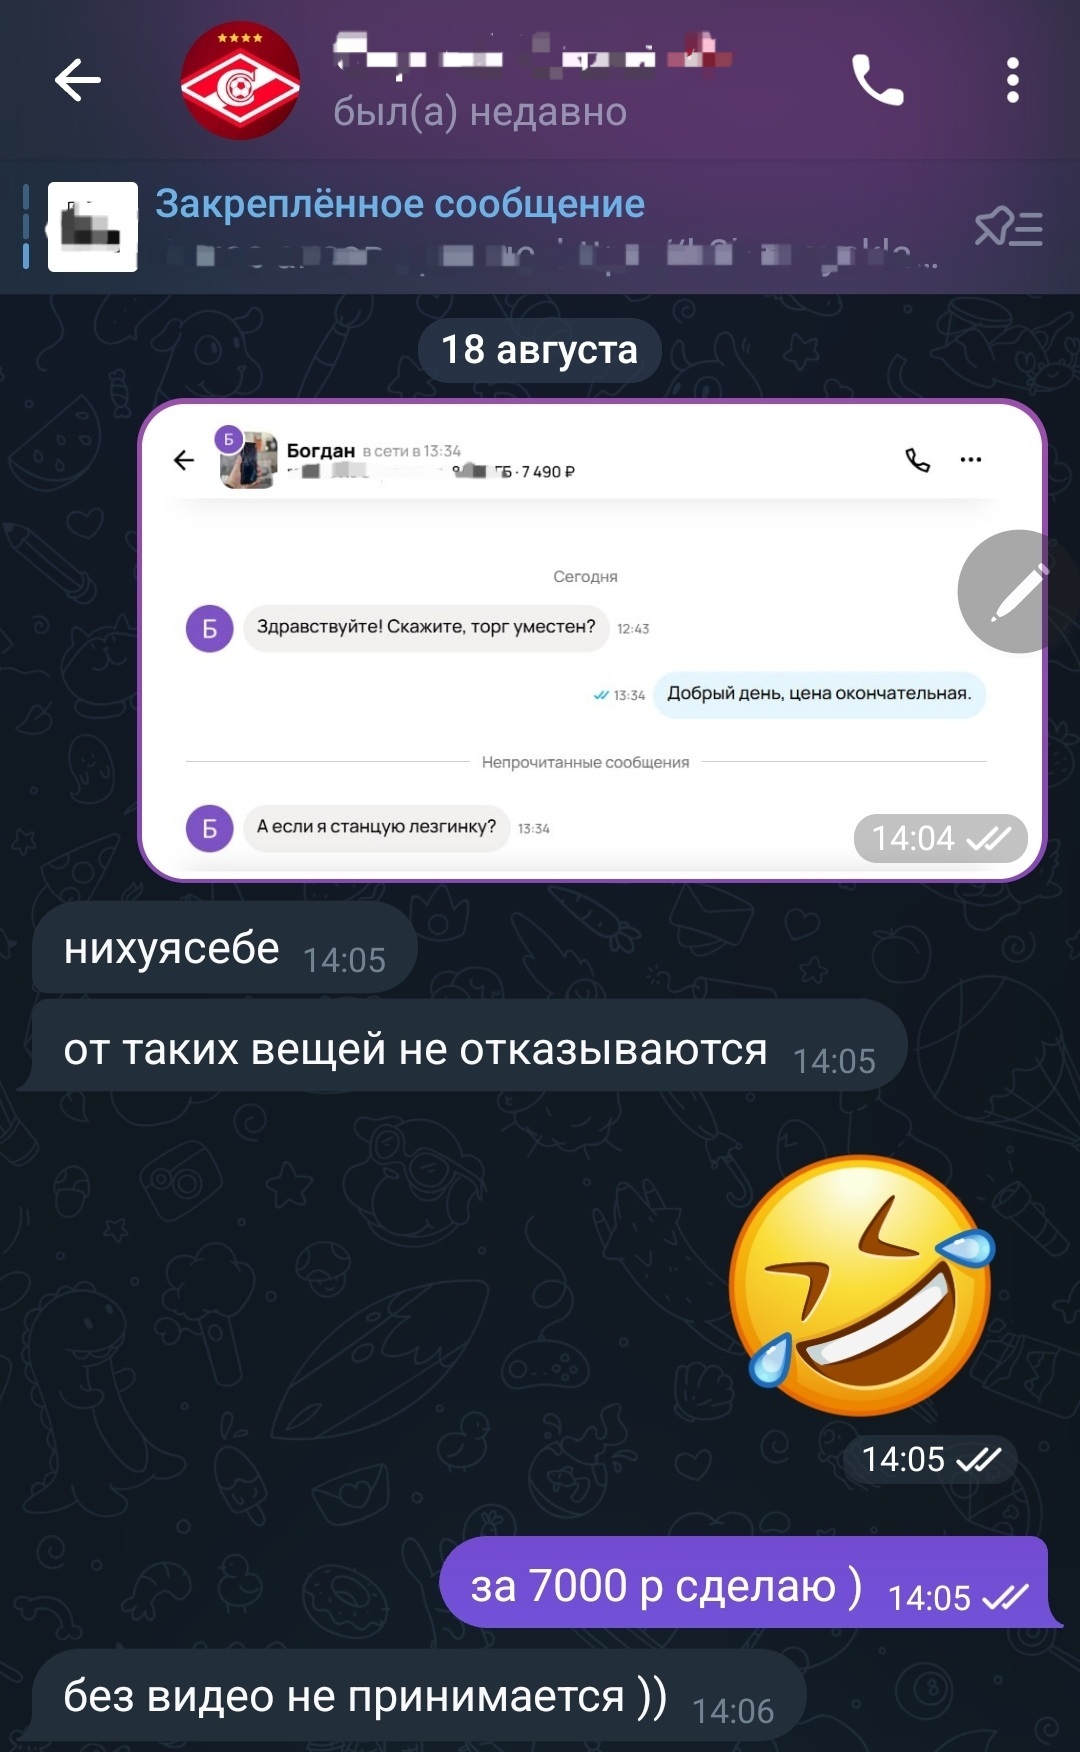1080x1752 pixels.
Task: Open the Spartak logo profile avatar
Action: (240, 81)
